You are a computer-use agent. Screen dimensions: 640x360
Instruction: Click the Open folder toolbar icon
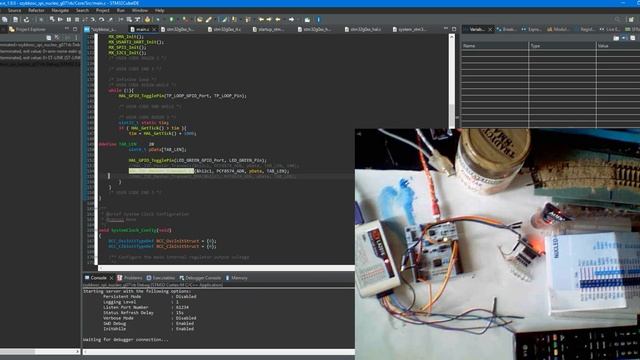click(x=200, y=20)
